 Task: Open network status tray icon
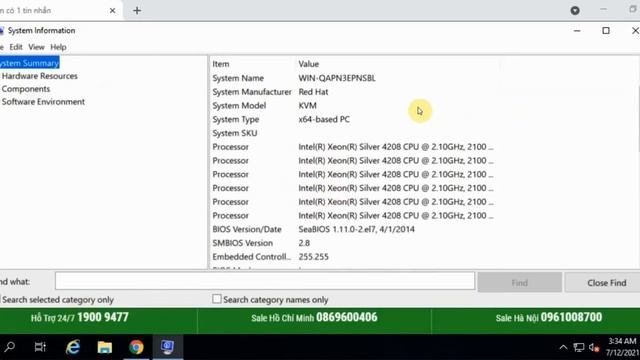tap(578, 348)
